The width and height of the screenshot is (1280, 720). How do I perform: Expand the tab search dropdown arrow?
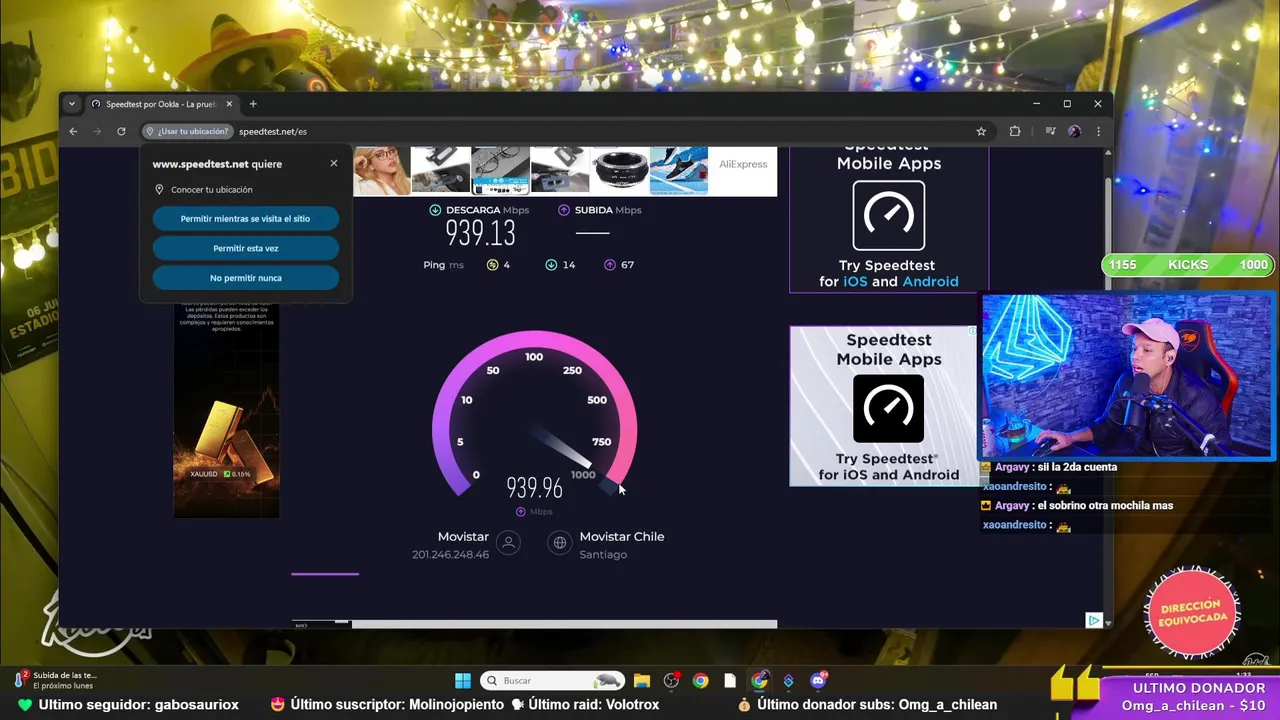point(71,104)
